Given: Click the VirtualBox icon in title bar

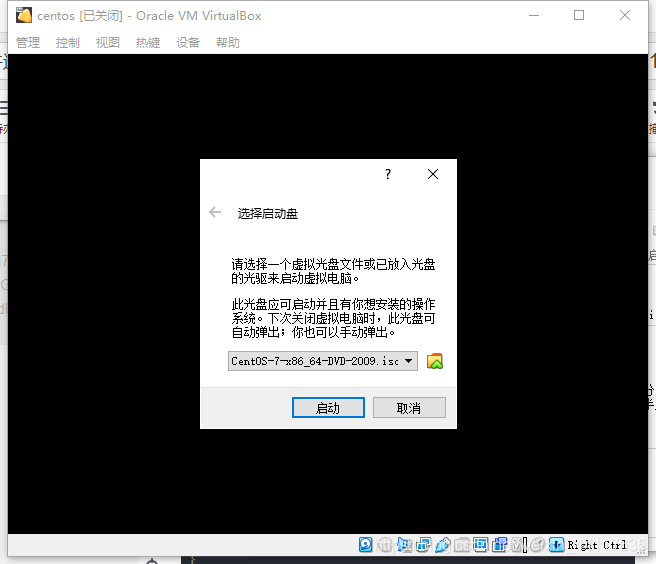Looking at the screenshot, I should tap(24, 15).
